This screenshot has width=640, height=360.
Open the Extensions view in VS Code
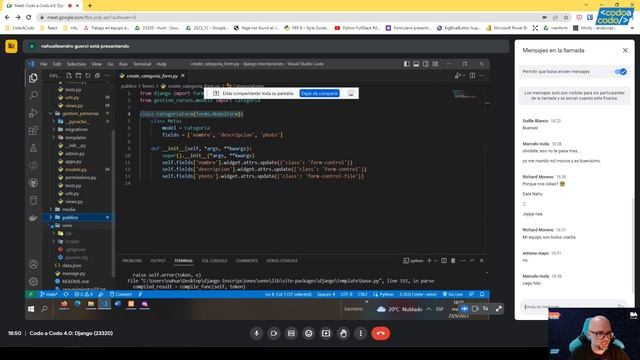(x=33, y=131)
